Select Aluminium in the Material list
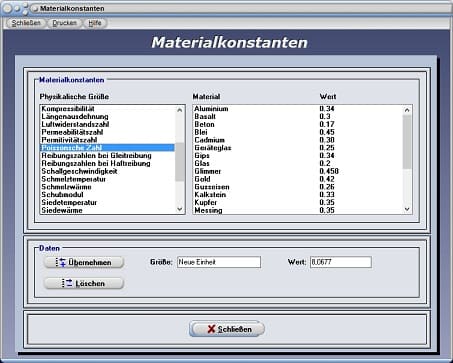 211,109
